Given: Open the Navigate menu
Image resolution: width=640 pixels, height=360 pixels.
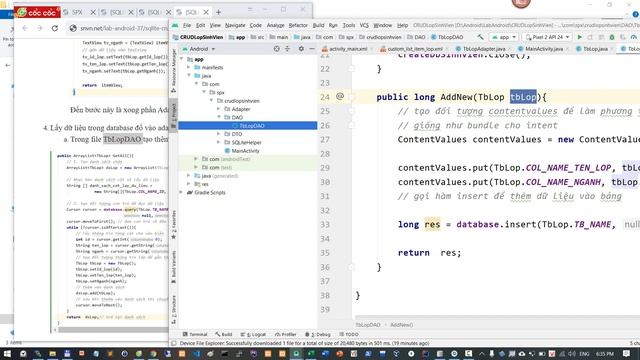Looking at the screenshot, I should (x=235, y=25).
